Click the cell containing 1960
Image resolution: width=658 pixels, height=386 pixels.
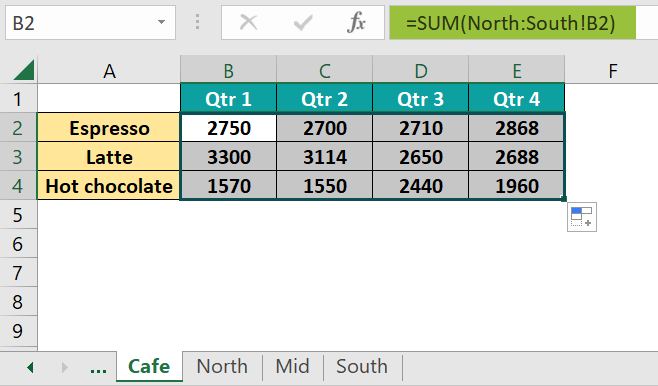(x=517, y=185)
